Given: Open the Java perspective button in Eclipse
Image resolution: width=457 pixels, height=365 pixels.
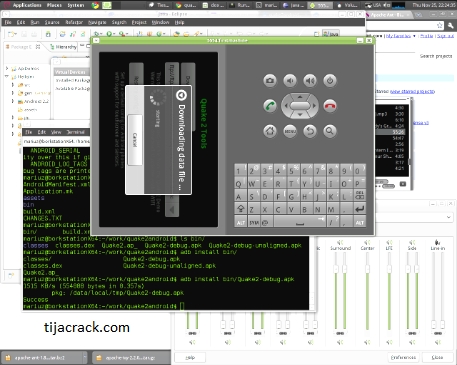Looking at the screenshot, I should coord(331,34).
